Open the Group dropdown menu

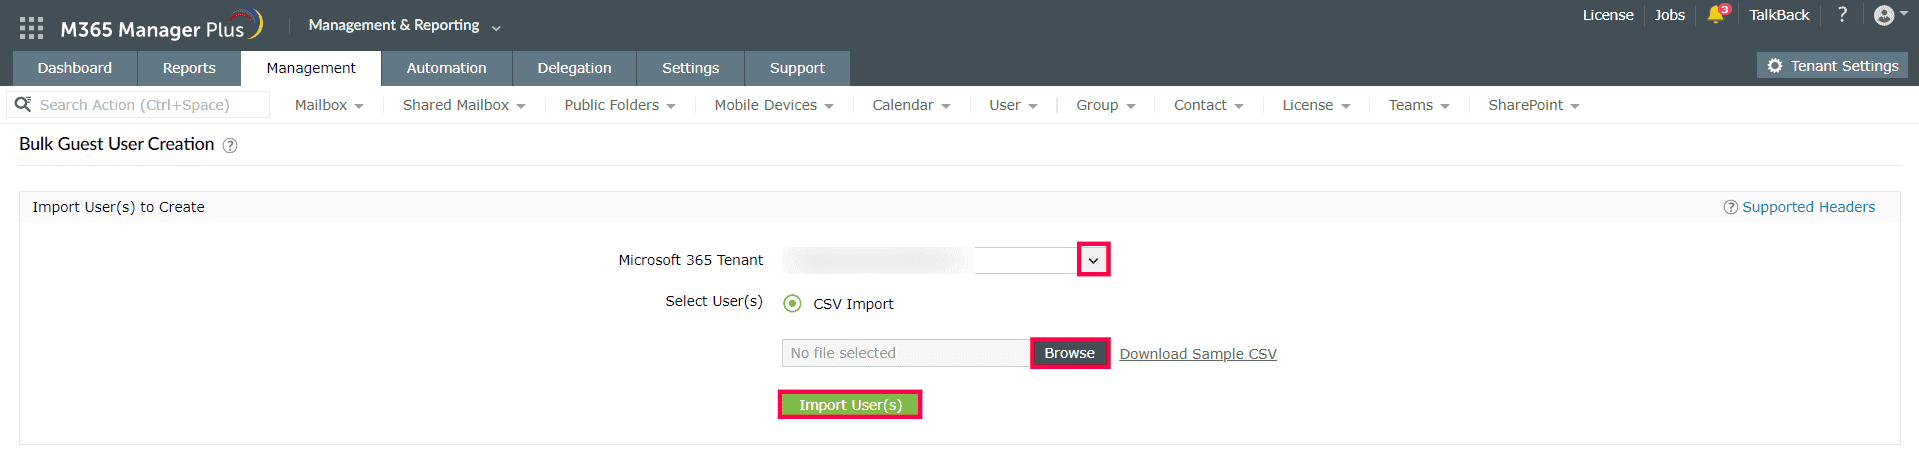click(x=1106, y=105)
